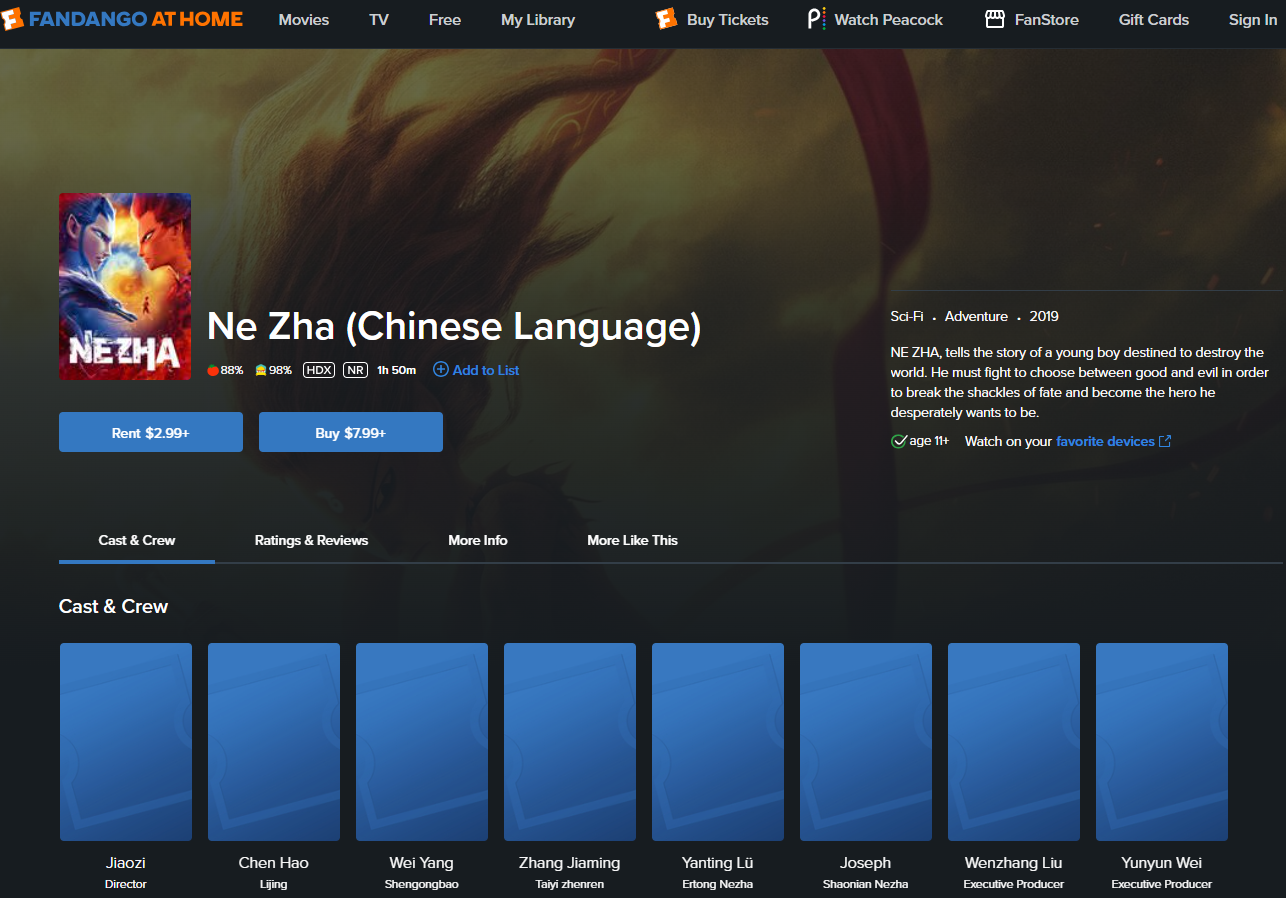Click the movie title Ne Zha (Chinese Language)
The width and height of the screenshot is (1286, 898).
(x=454, y=327)
